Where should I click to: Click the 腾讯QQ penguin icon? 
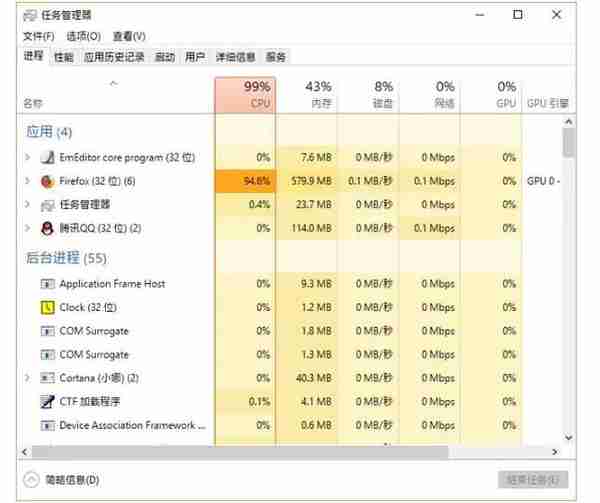pos(47,228)
